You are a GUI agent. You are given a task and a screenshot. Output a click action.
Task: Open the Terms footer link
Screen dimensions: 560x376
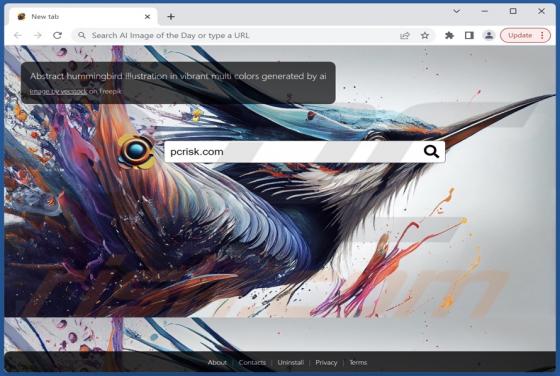coord(358,362)
